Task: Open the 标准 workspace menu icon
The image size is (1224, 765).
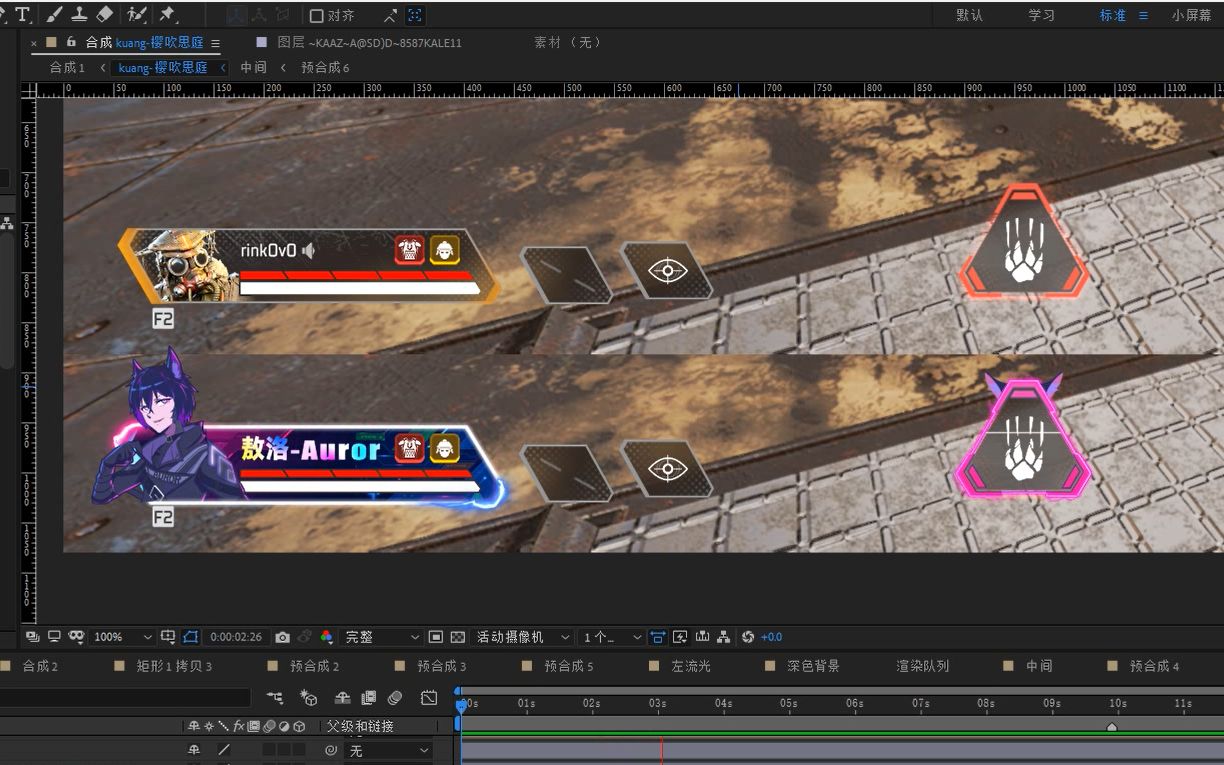Action: point(1144,16)
